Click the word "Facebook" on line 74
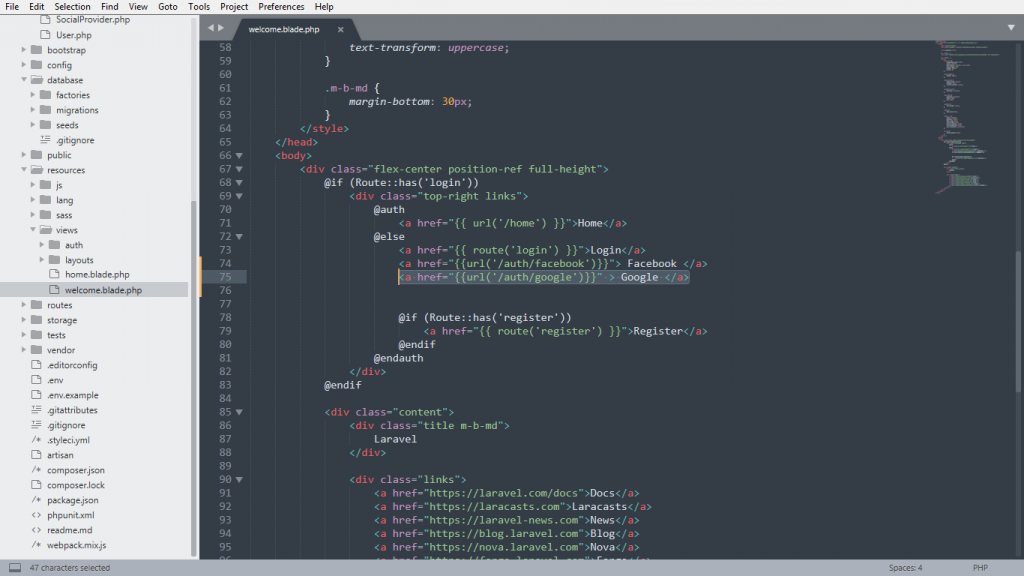 [652, 264]
